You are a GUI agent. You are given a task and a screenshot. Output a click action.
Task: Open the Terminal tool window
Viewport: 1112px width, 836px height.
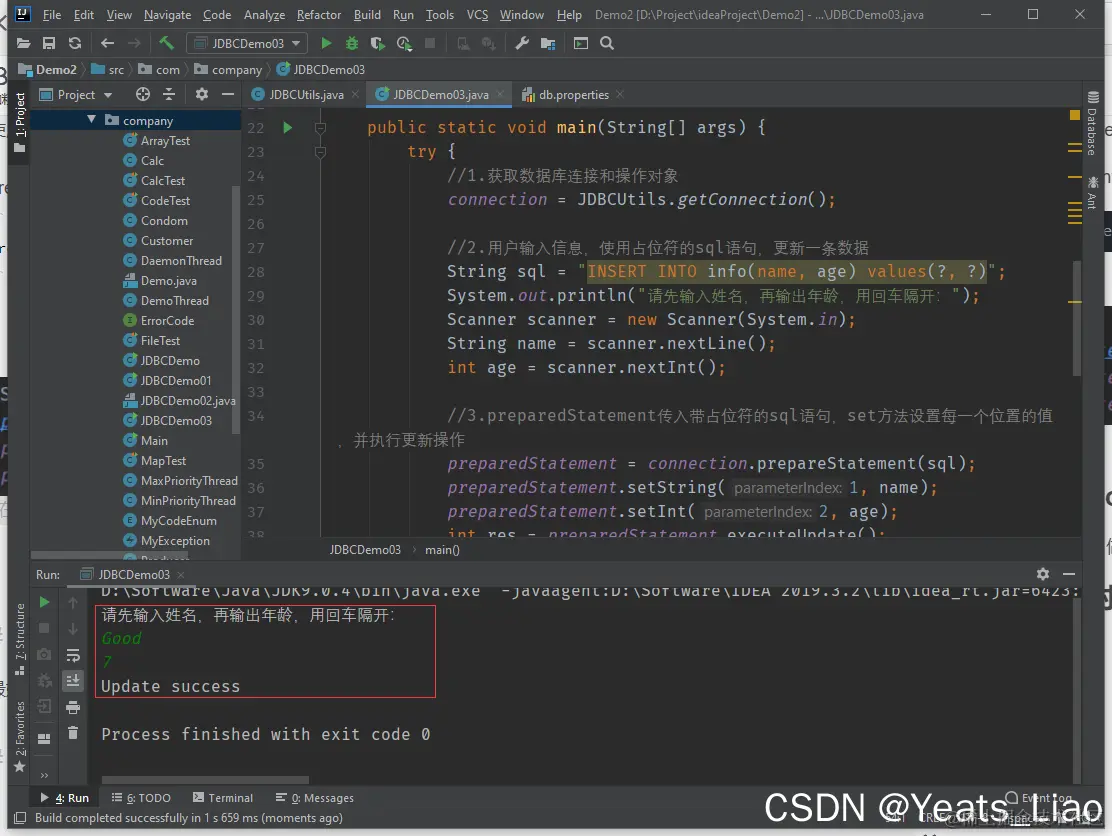pyautogui.click(x=223, y=798)
